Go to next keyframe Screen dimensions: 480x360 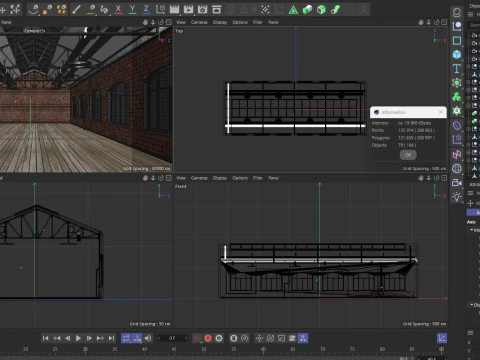100,338
